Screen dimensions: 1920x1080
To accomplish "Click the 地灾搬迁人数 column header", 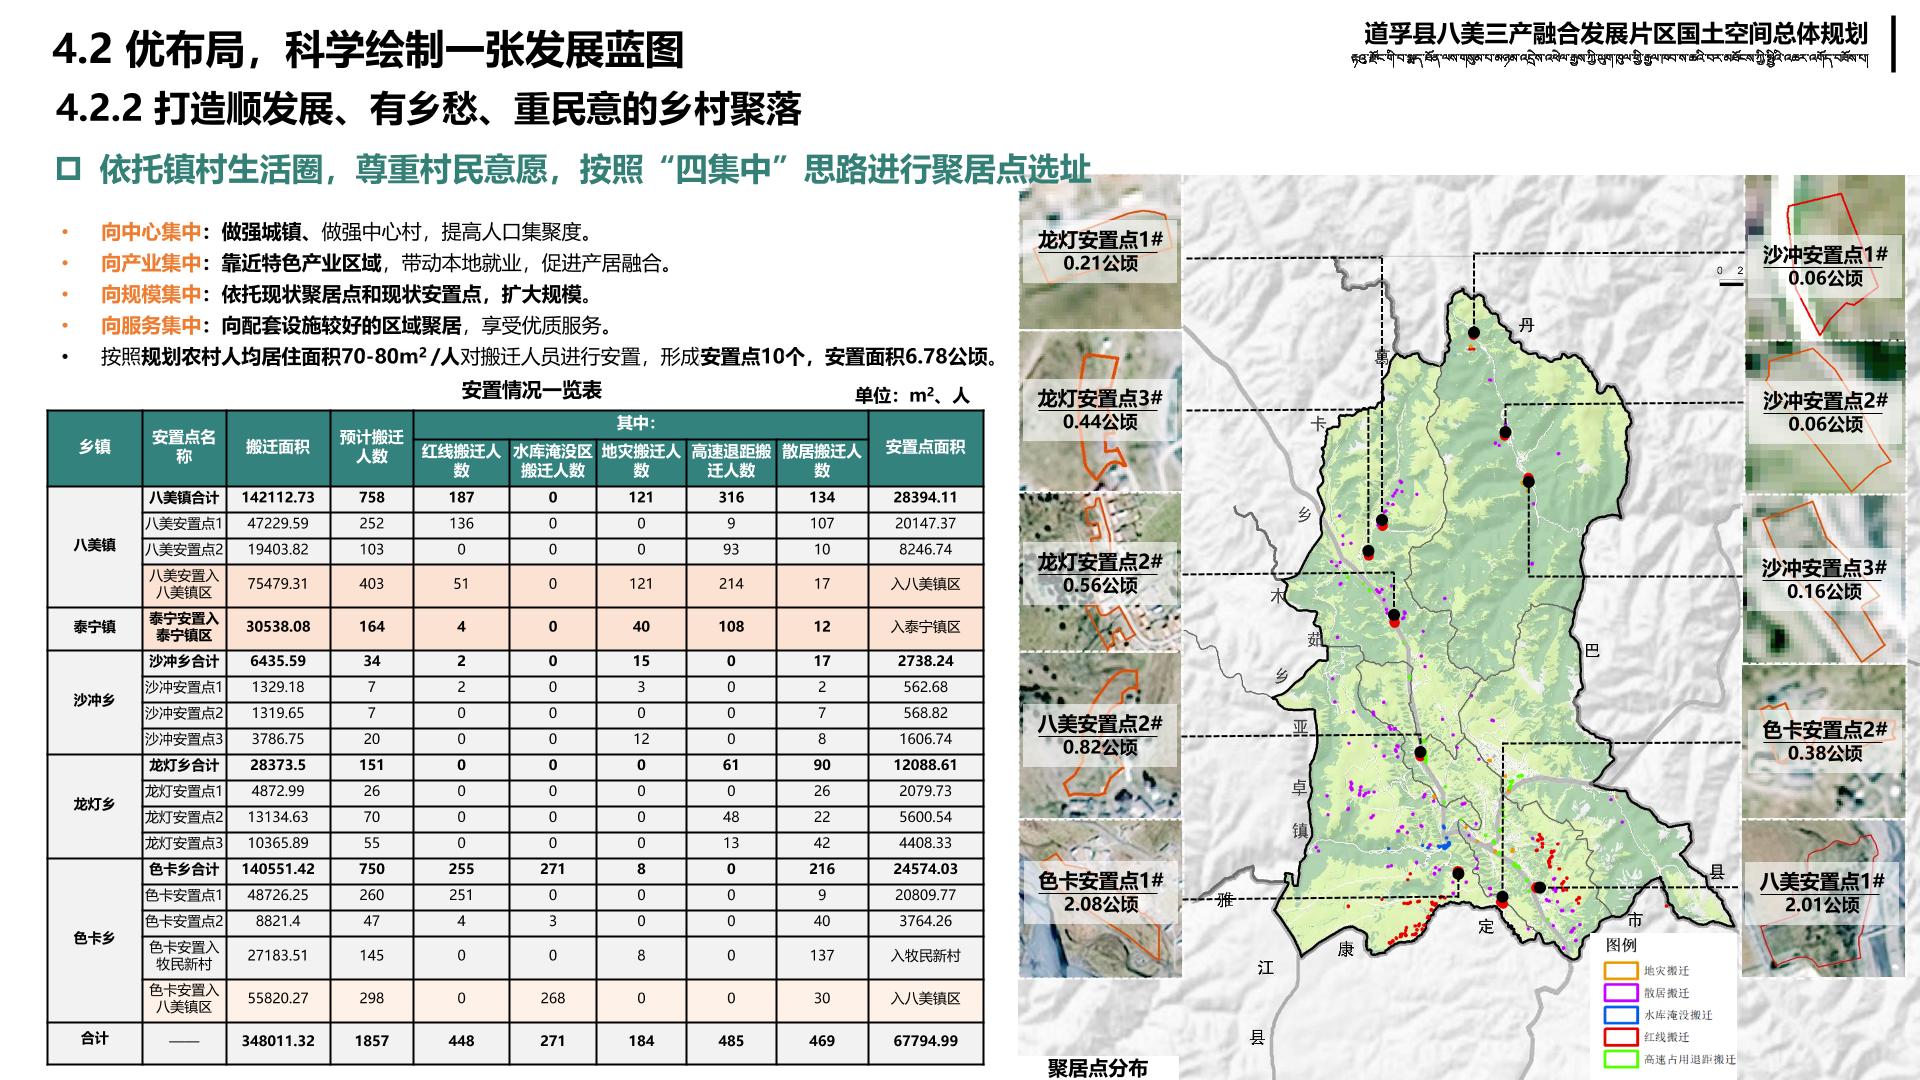I will click(641, 461).
